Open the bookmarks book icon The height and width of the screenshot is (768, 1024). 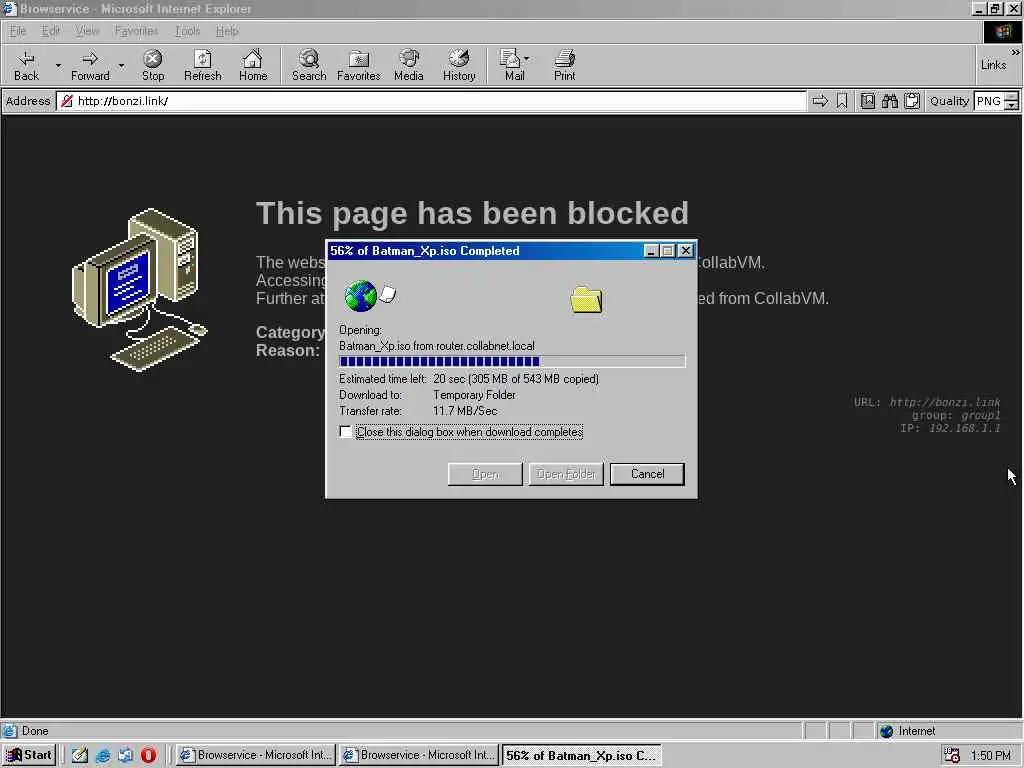coord(868,101)
